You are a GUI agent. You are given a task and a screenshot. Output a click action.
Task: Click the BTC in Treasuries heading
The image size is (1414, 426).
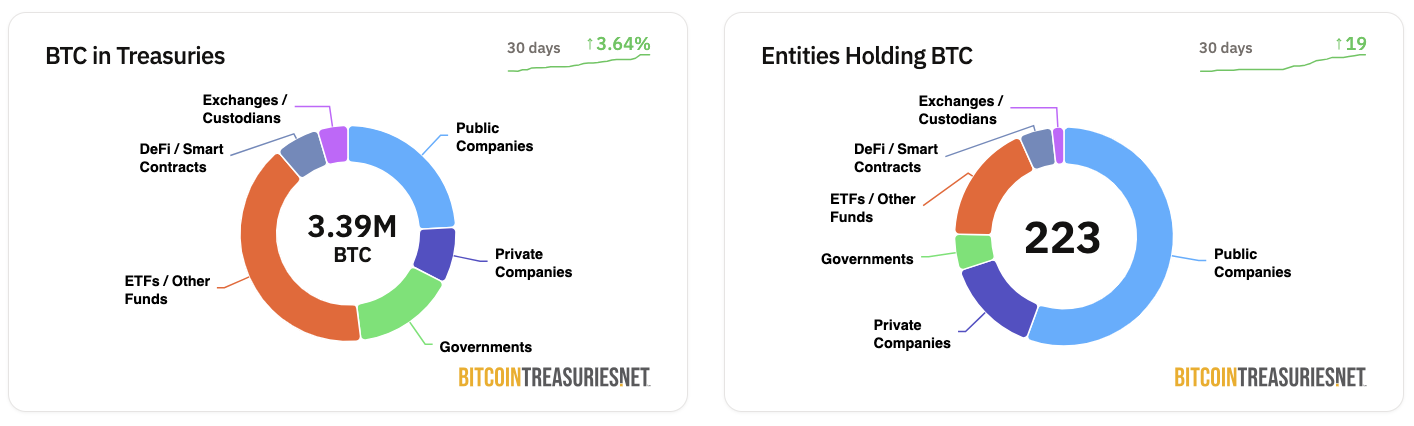tap(135, 56)
